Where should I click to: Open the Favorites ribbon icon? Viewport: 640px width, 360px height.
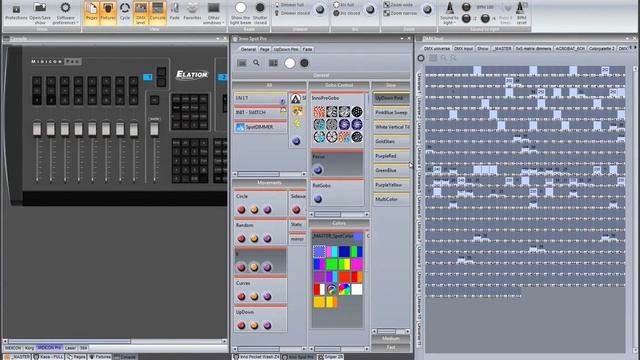click(x=192, y=12)
